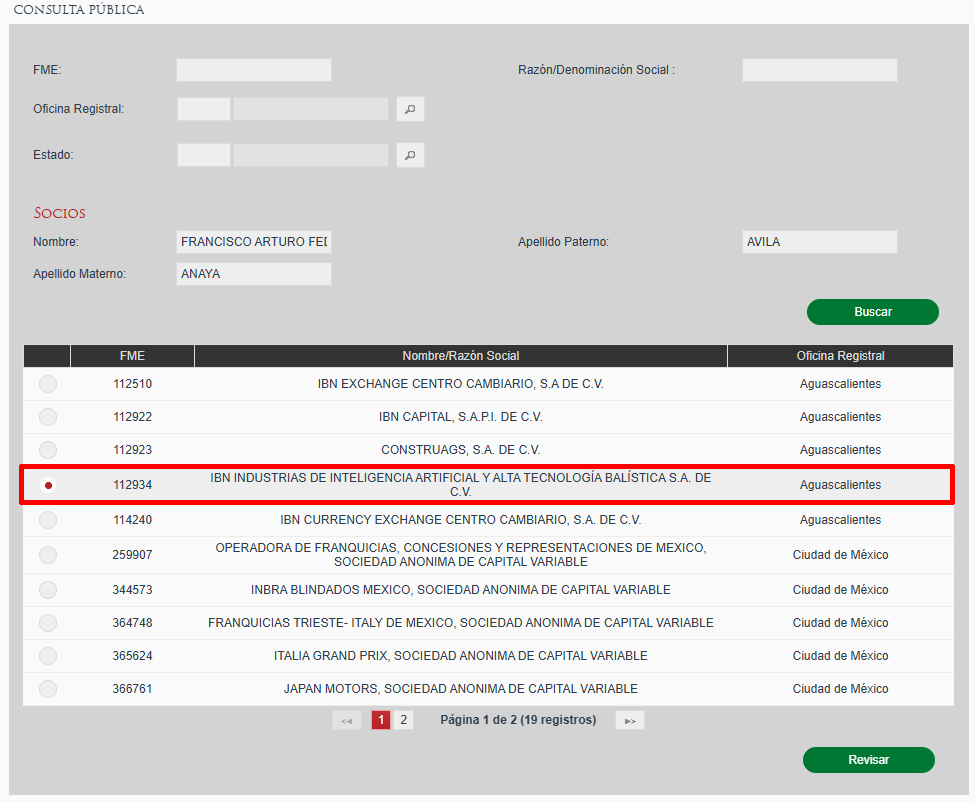Click FME number 366761
The image size is (975, 802).
pos(132,689)
